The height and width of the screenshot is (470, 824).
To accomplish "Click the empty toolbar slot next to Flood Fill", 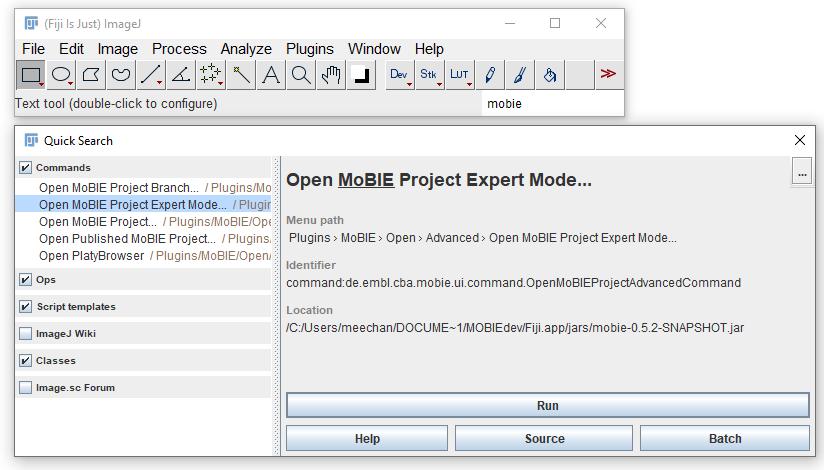I will pos(580,75).
